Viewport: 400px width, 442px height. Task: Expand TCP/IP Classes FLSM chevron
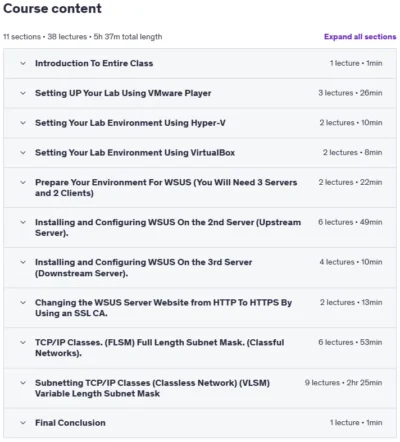23,342
